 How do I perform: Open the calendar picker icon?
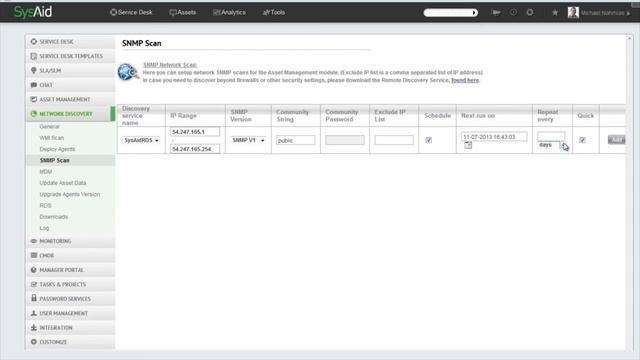point(468,145)
